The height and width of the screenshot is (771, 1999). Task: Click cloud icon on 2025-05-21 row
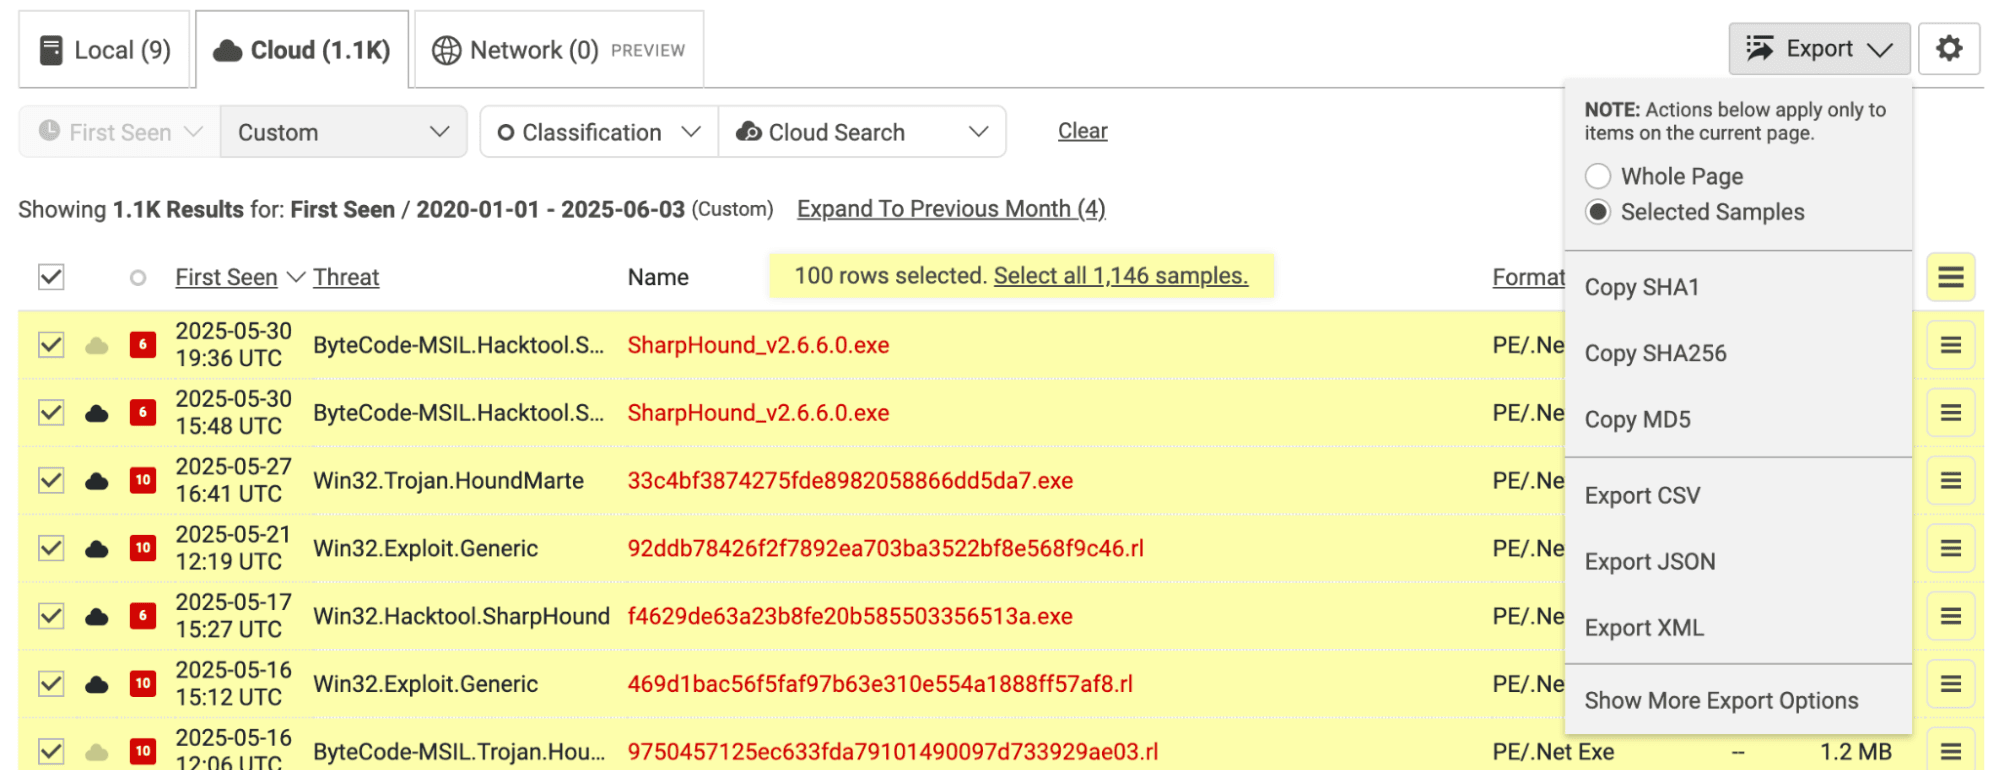97,549
